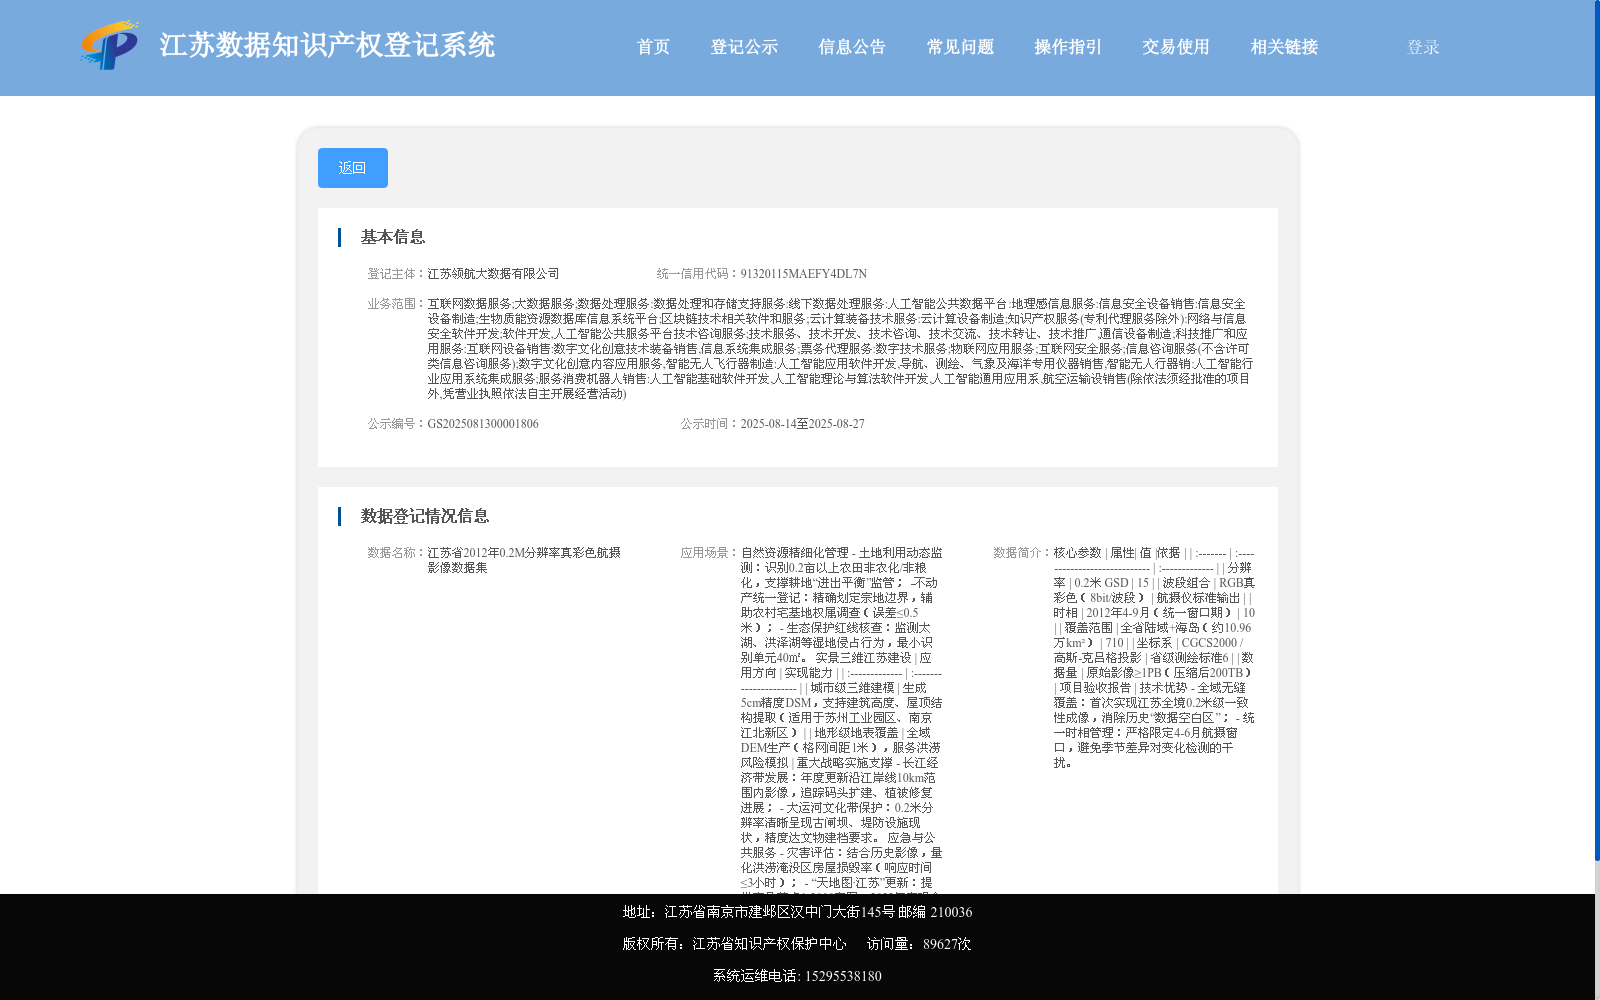Open the 登记公示 menu item
This screenshot has height=1000, width=1600.
point(745,47)
